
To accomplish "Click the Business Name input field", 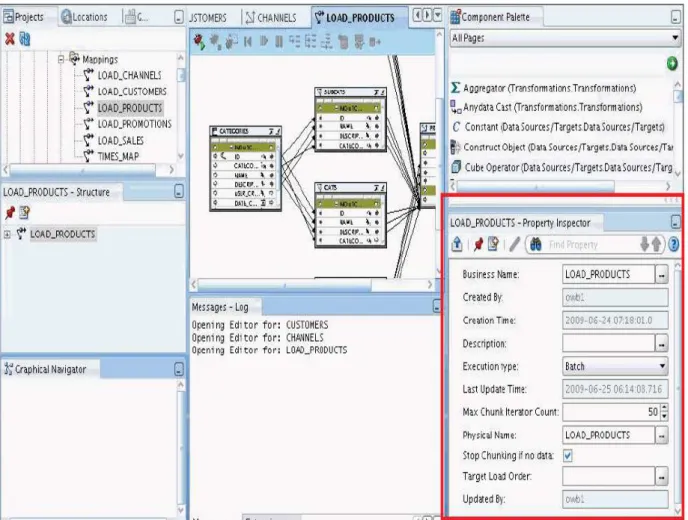I will click(x=609, y=275).
